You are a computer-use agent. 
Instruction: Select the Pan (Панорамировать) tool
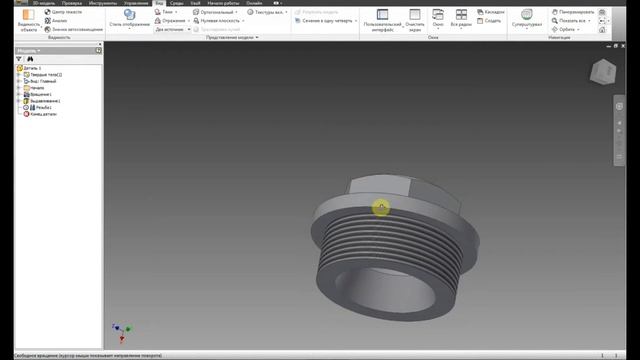point(573,12)
